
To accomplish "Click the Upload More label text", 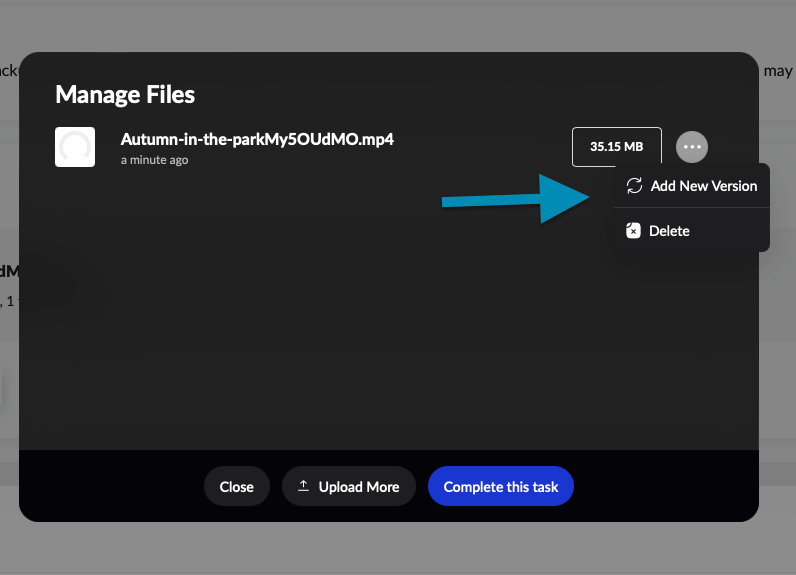I will click(359, 487).
